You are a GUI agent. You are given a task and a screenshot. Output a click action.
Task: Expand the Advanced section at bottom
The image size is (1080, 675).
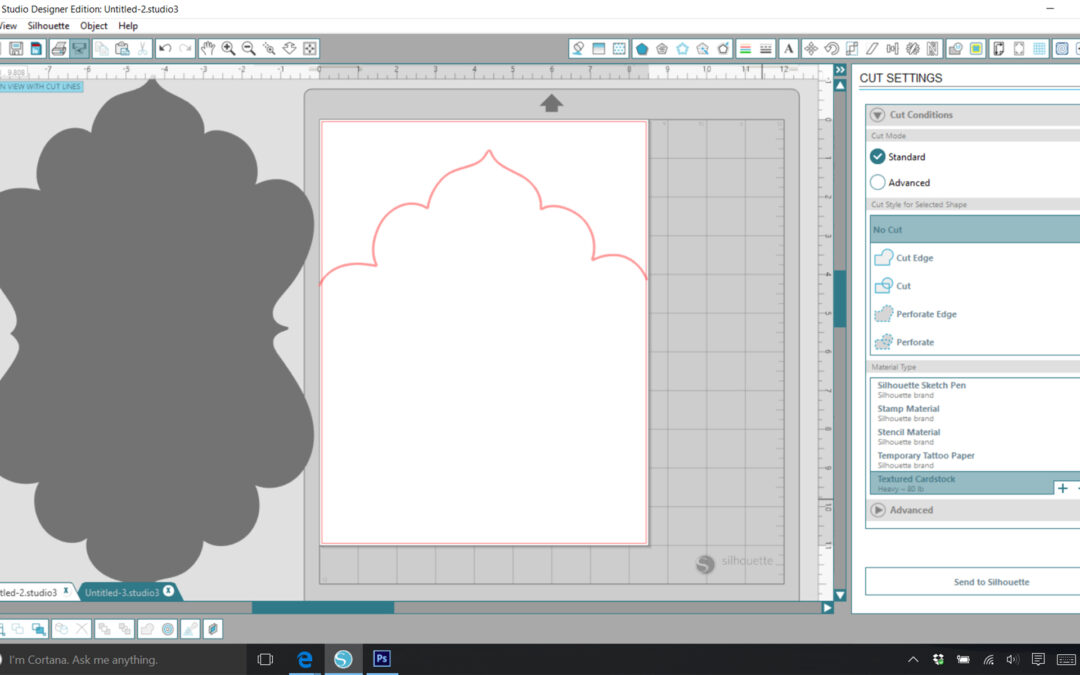(878, 510)
